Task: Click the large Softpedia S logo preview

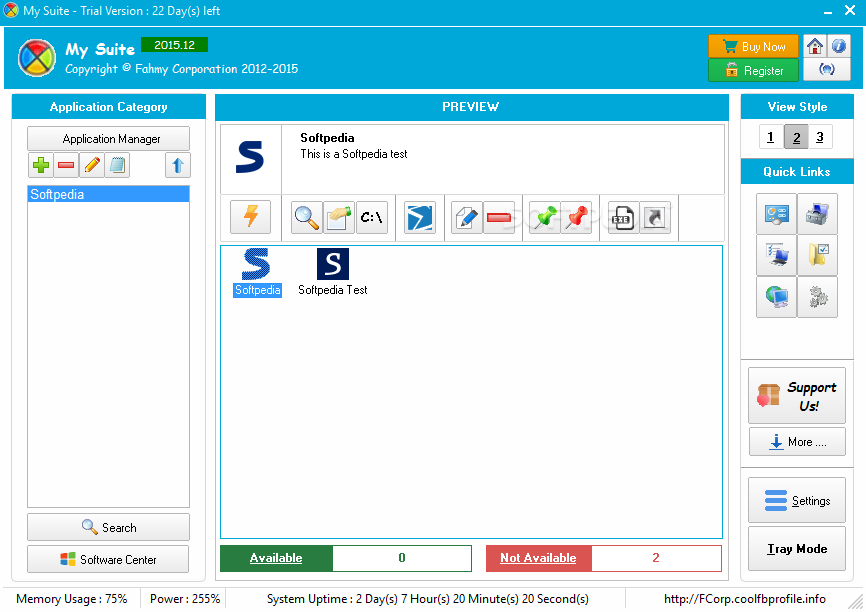Action: click(250, 157)
